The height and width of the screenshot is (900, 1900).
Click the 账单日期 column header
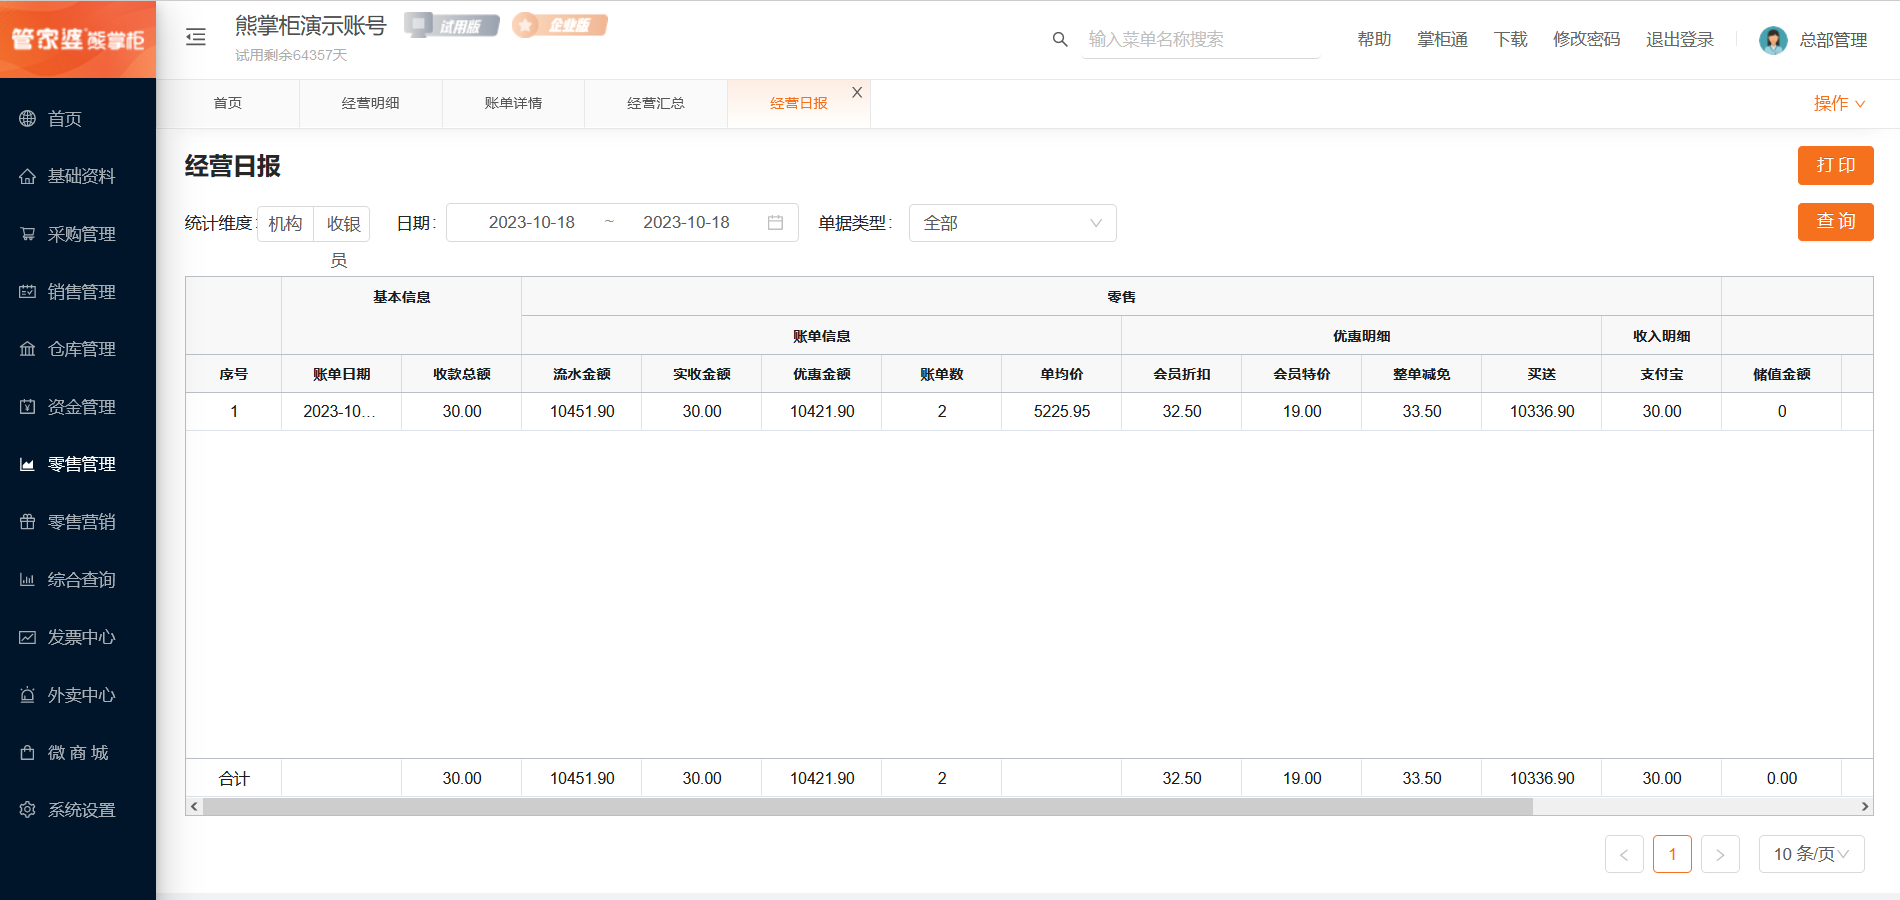pyautogui.click(x=342, y=374)
